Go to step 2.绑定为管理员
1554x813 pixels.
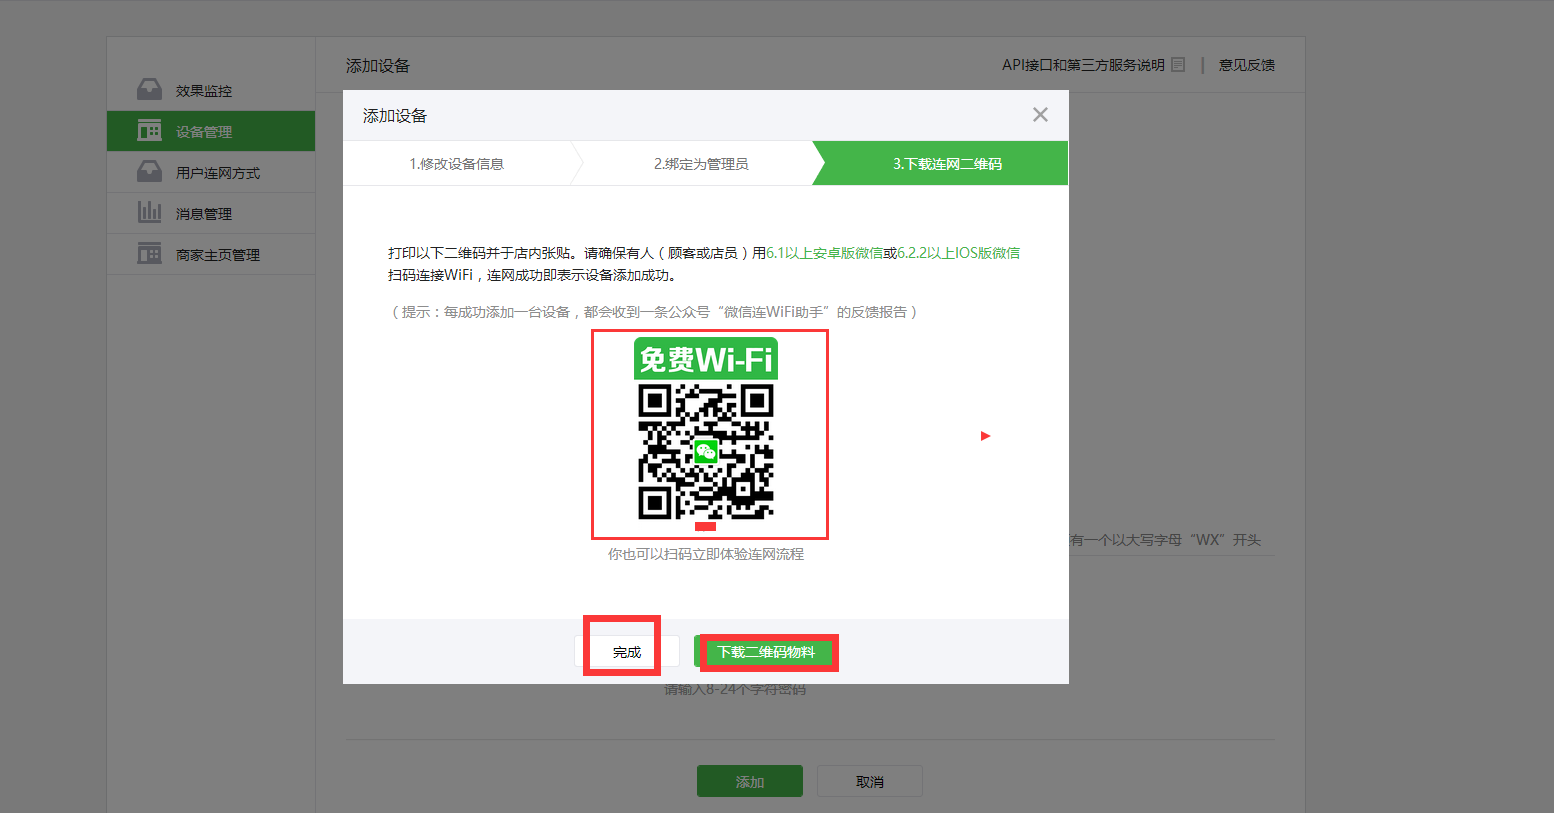tap(701, 164)
